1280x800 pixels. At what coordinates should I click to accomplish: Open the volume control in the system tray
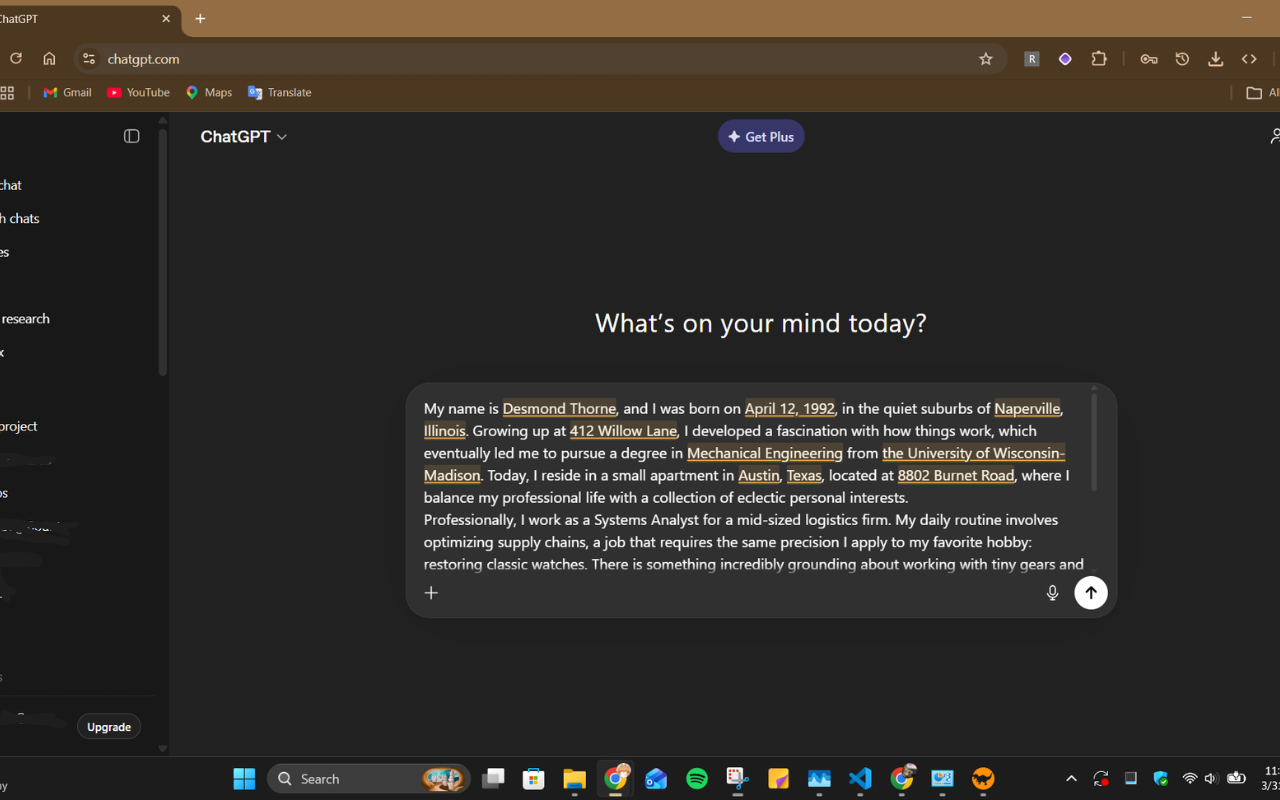(1211, 779)
